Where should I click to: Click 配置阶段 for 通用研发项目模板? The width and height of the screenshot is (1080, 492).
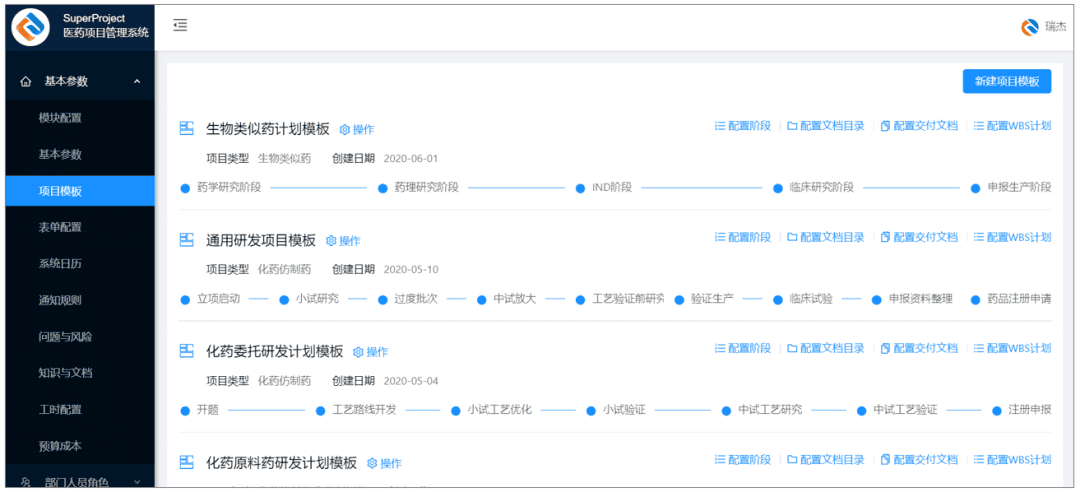[743, 237]
